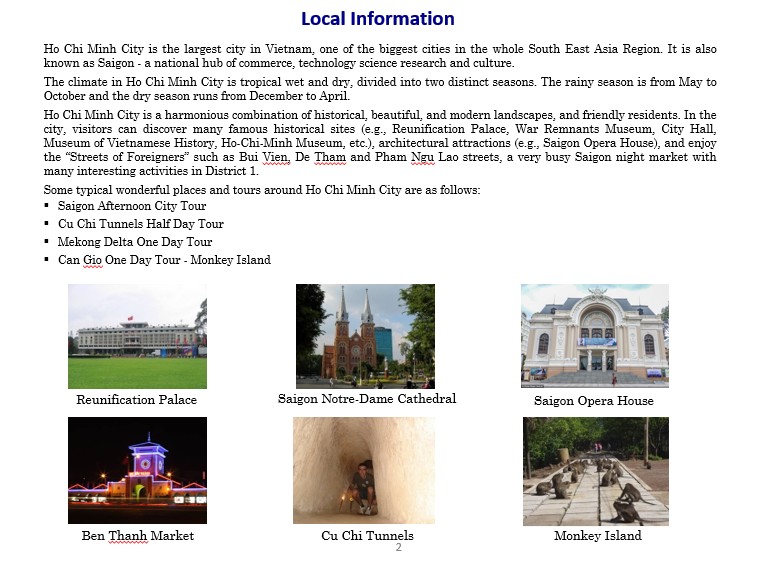Click the "Cu Chi Tunnels" caption
Image resolution: width=758 pixels, height=567 pixels.
367,536
